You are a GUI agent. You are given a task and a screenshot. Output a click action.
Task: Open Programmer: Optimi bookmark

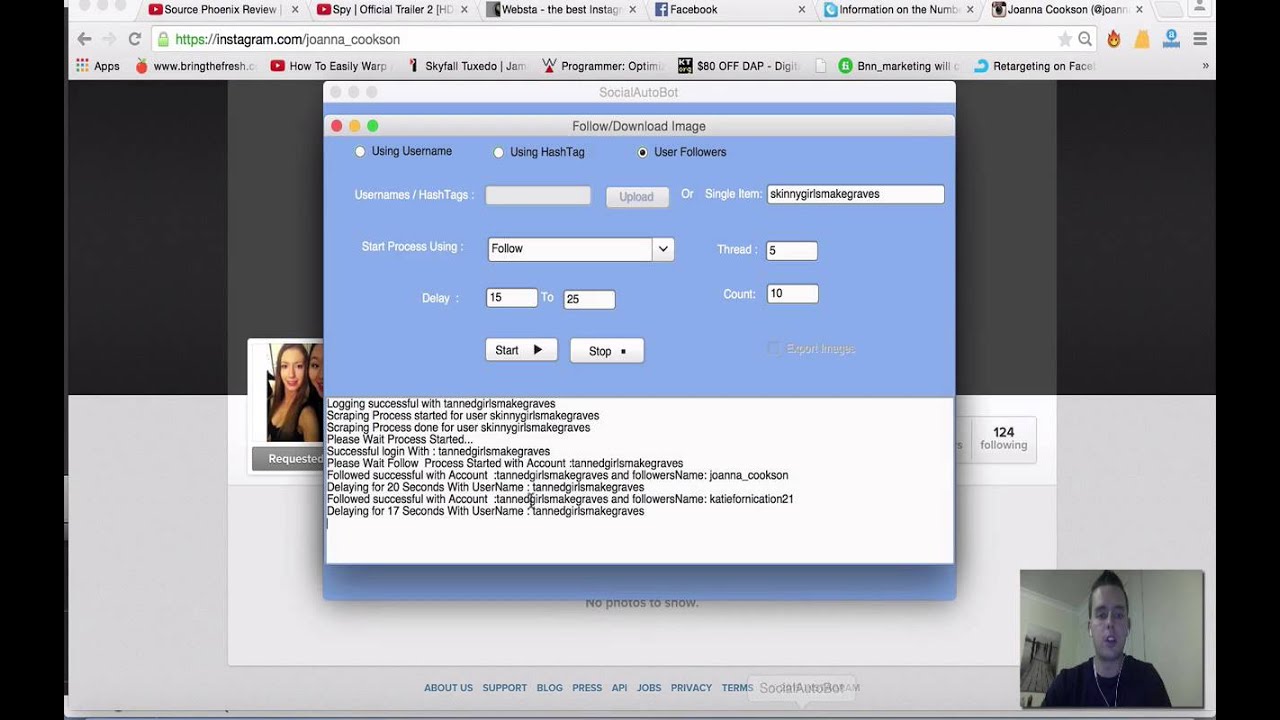click(x=601, y=66)
